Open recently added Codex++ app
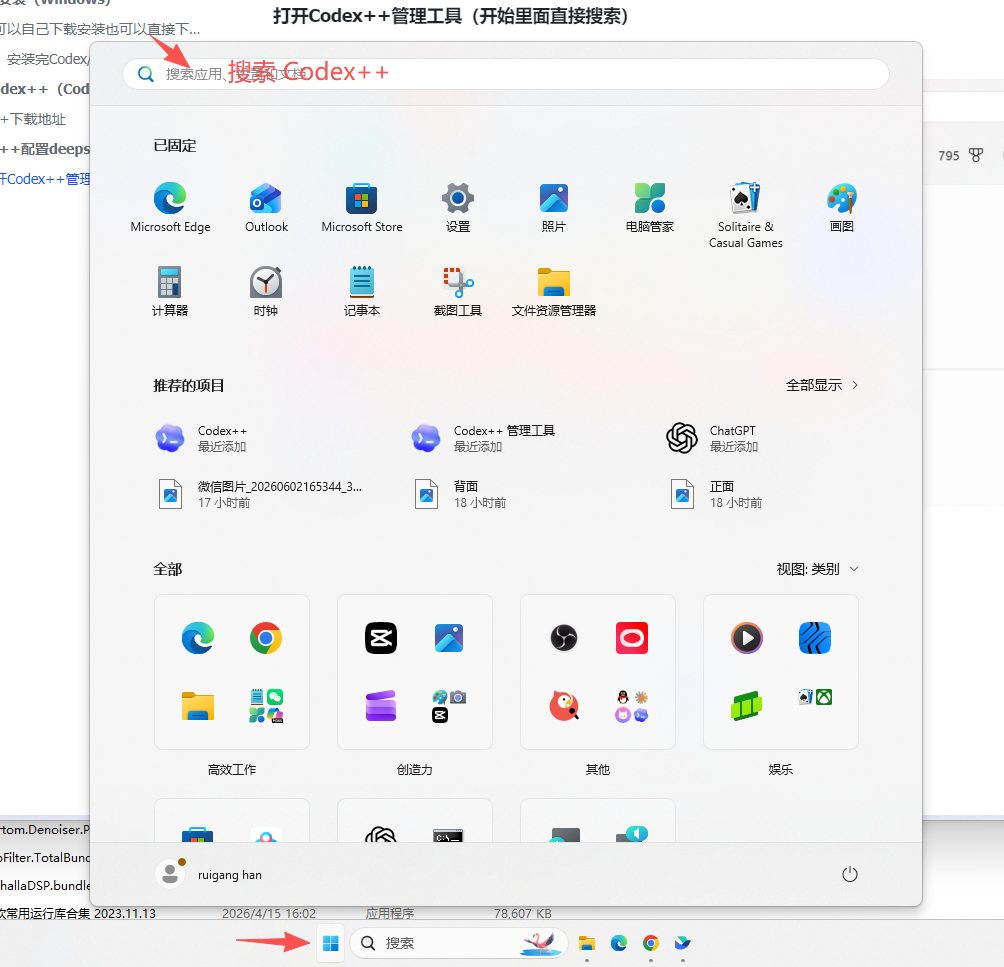Image resolution: width=1004 pixels, height=967 pixels. tap(202, 439)
